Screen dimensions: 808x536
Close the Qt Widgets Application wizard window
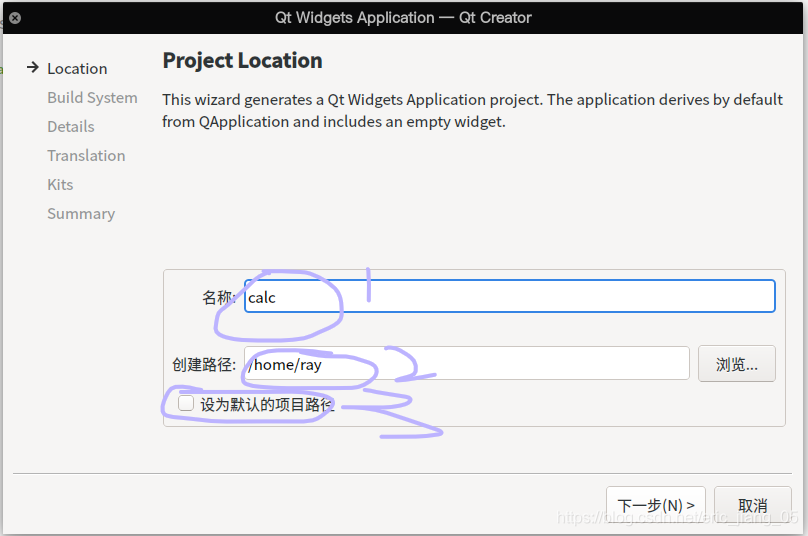point(15,18)
